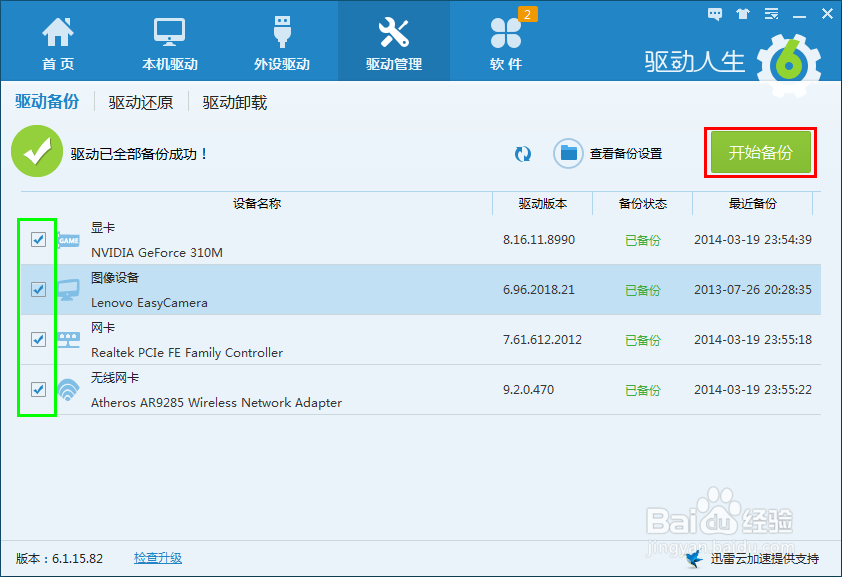Select Realtek PCIe FE Family Controller name
The width and height of the screenshot is (842, 577).
[x=187, y=353]
